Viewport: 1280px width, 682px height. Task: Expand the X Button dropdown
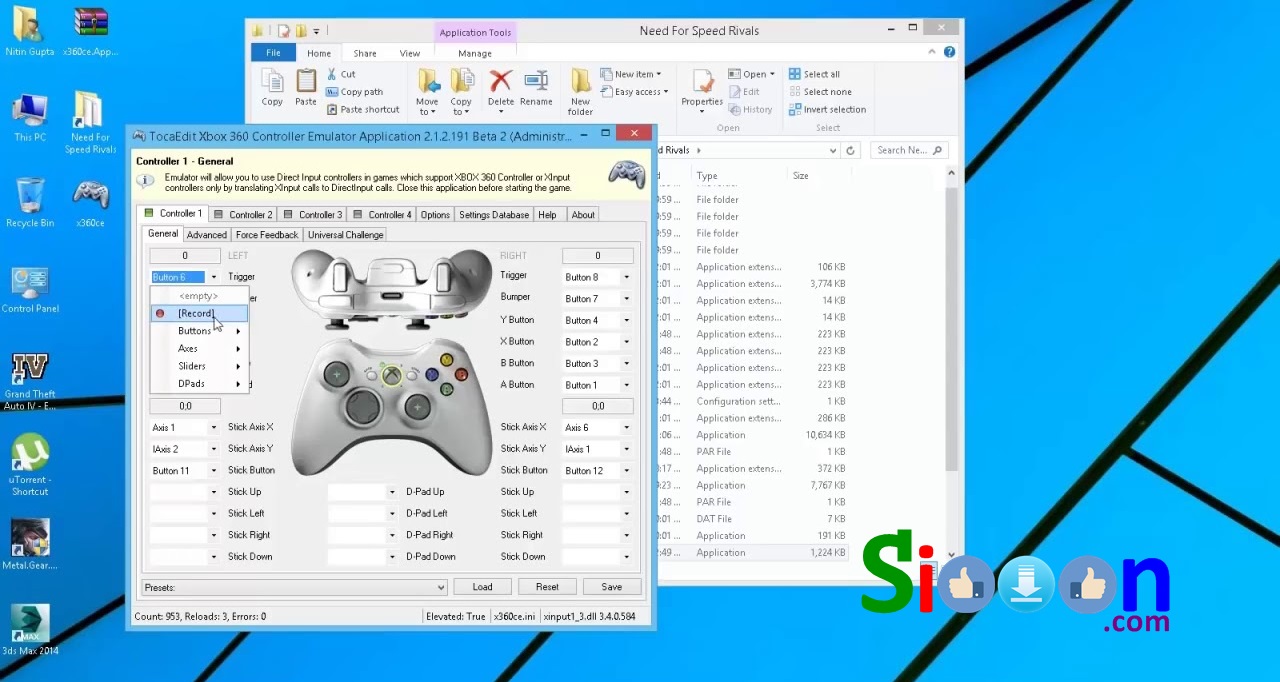[x=627, y=341]
